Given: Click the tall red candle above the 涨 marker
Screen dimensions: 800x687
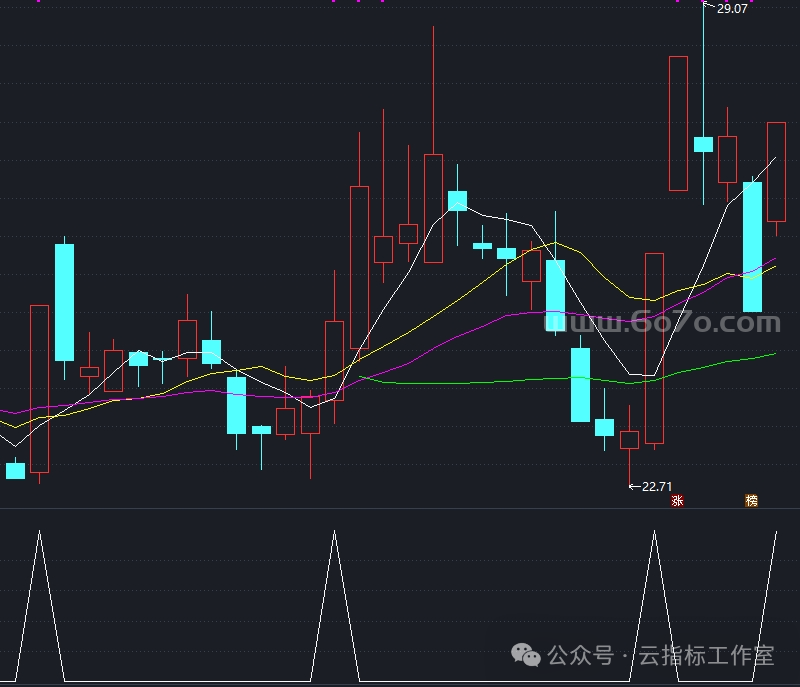Looking at the screenshot, I should 679,123.
